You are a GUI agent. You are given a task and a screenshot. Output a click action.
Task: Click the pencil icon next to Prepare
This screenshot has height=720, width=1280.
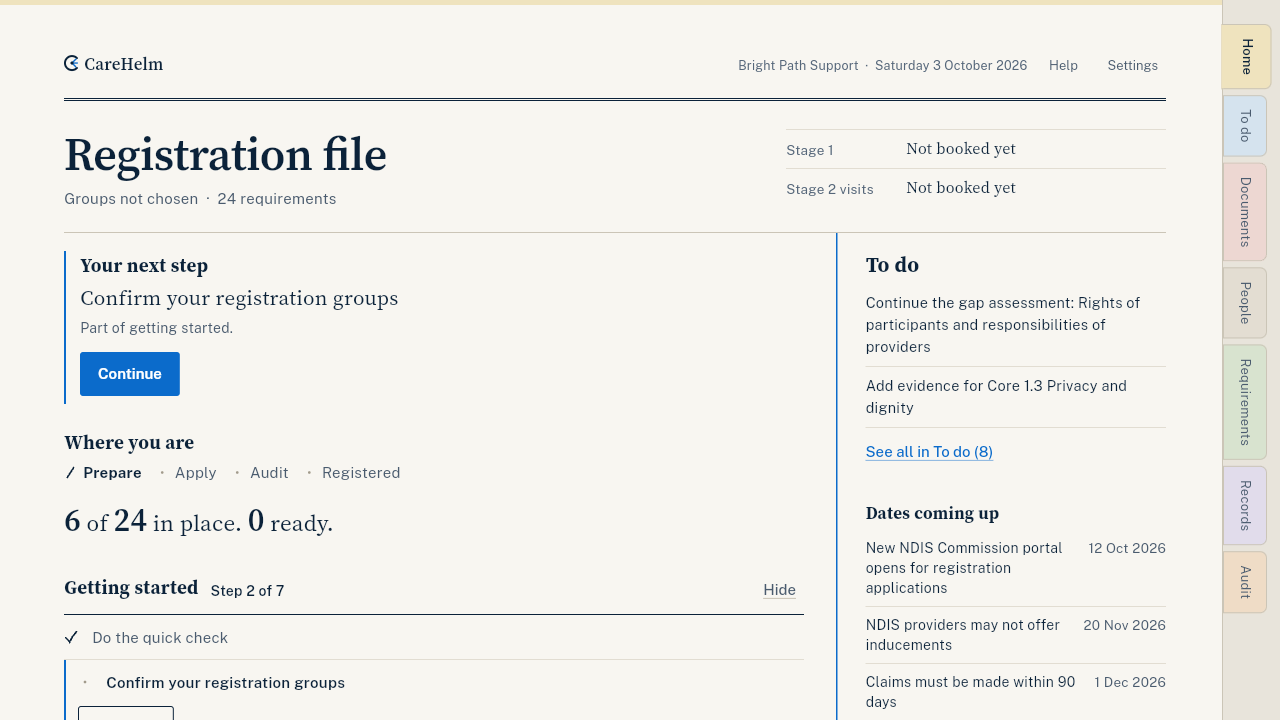[x=70, y=473]
